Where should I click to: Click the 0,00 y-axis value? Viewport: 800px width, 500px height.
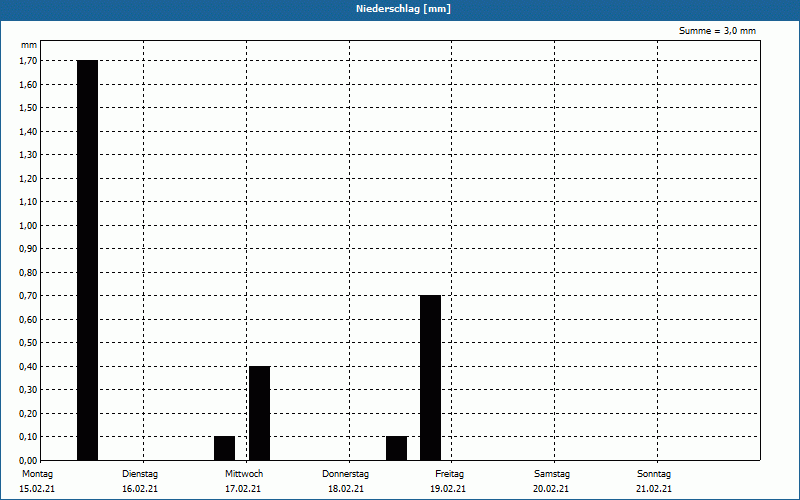28,460
